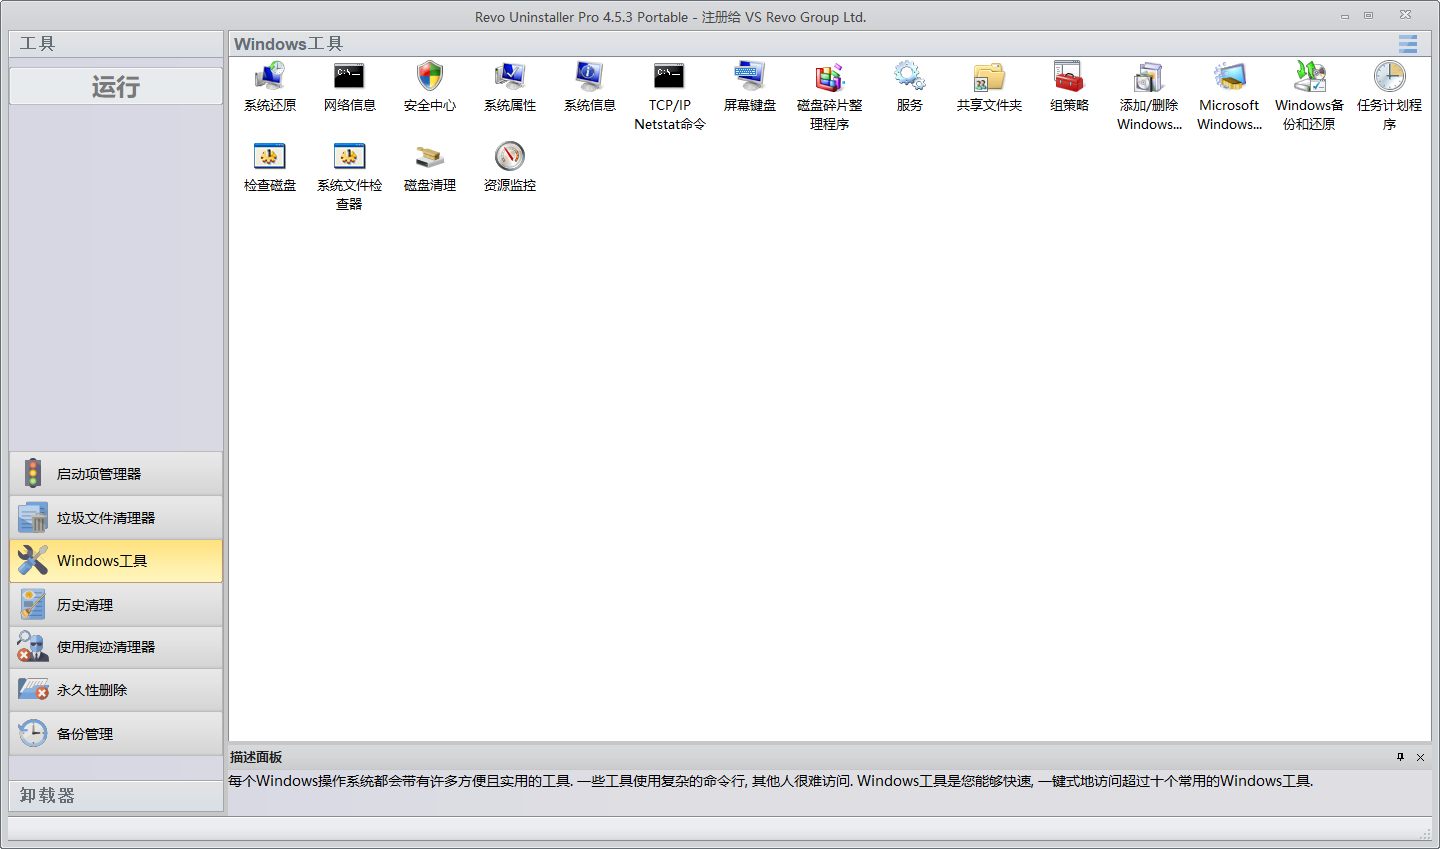Viewport: 1440px width, 849px height.
Task: Open the TCP/IP Netstat命令 icon
Action: (670, 77)
